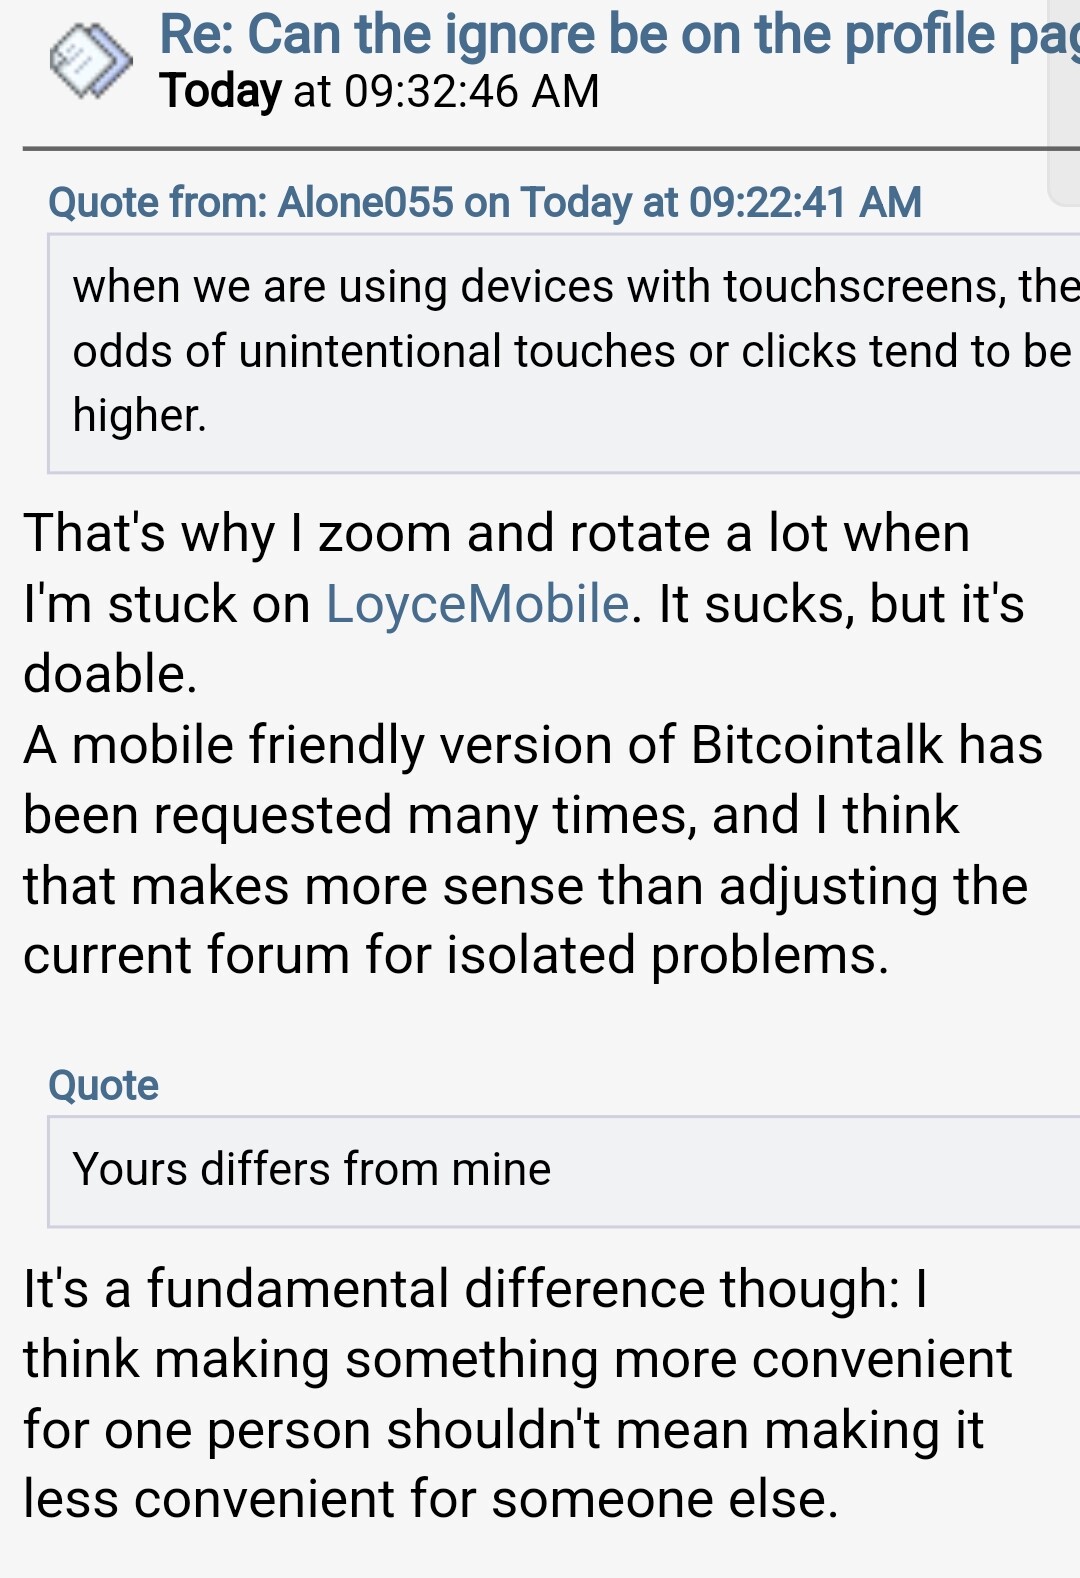The height and width of the screenshot is (1578, 1080).
Task: Click the bold "Today" word in the timestamp
Action: coord(221,92)
